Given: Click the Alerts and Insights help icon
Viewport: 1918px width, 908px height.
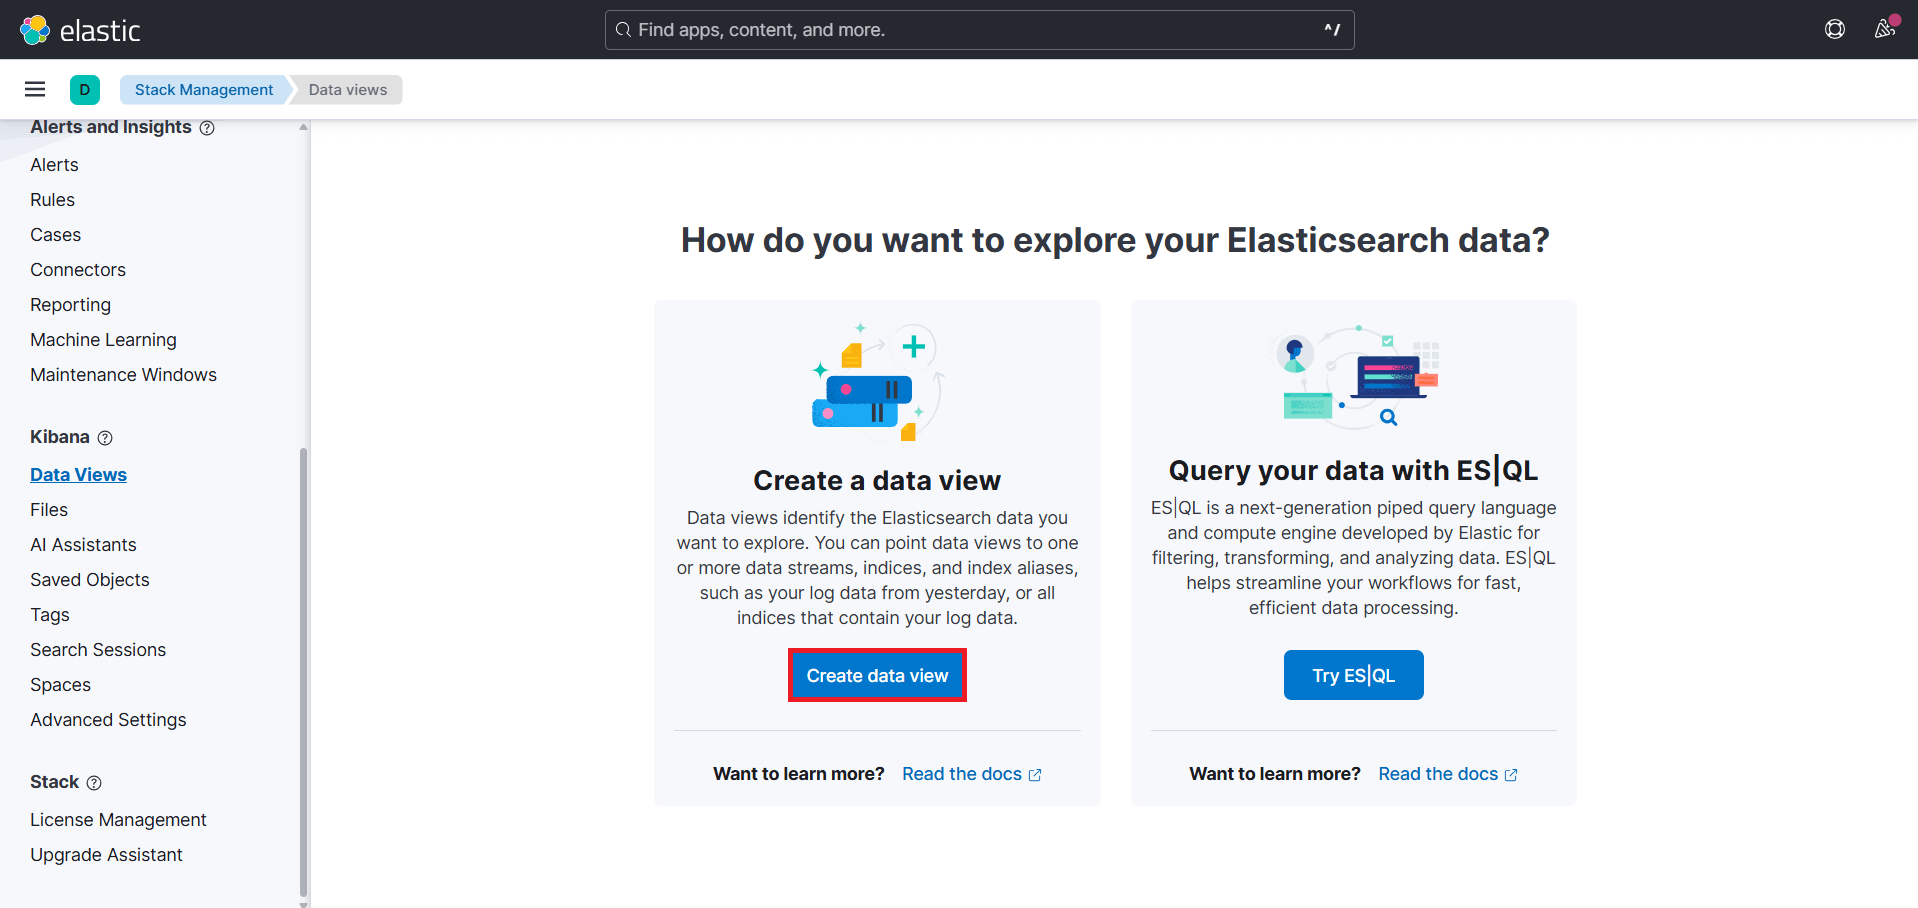Looking at the screenshot, I should point(207,128).
